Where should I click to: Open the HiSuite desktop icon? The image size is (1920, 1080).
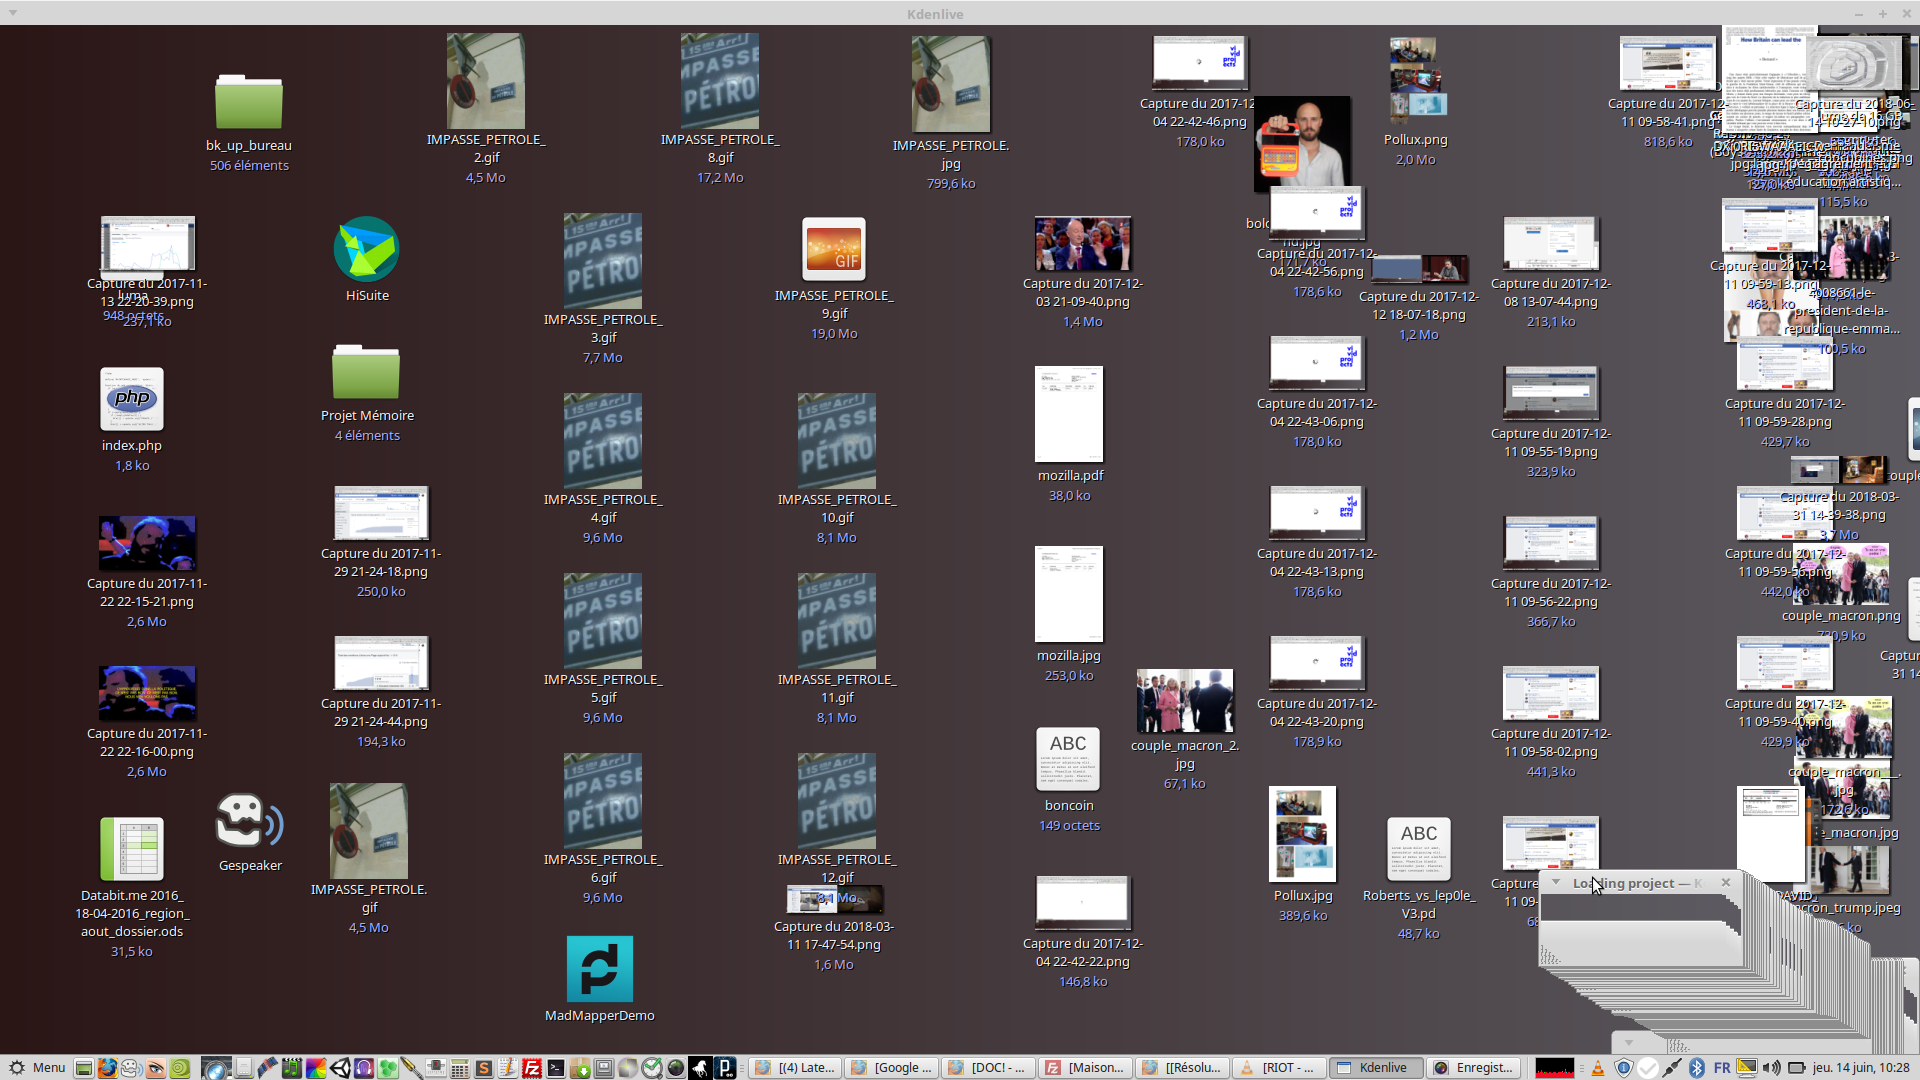pyautogui.click(x=366, y=249)
